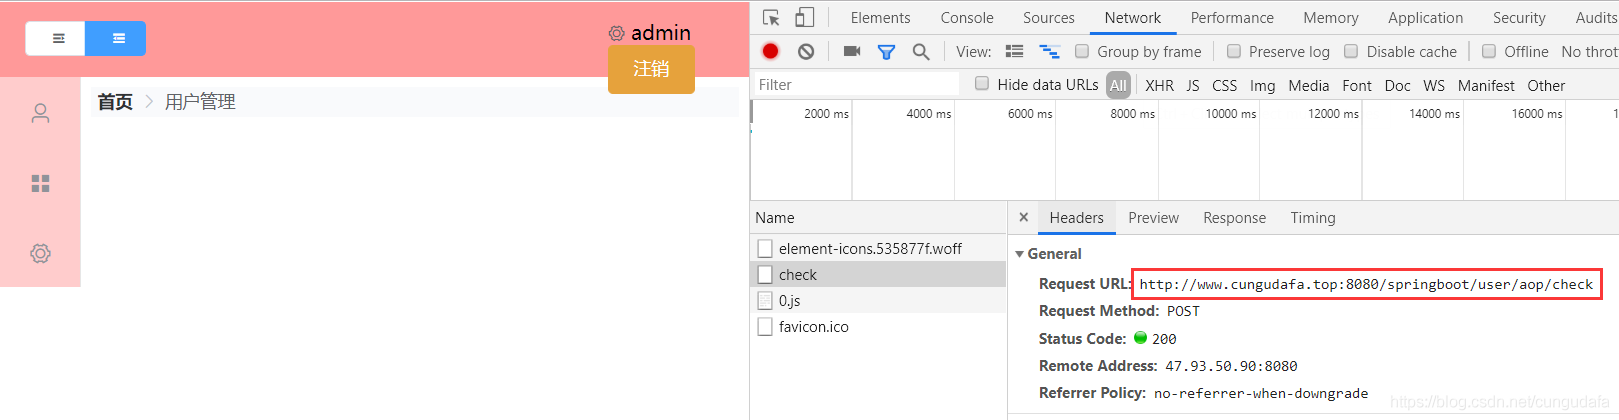Open the grid menu icon in sidebar
Screen dimensions: 1619x420
click(x=40, y=184)
